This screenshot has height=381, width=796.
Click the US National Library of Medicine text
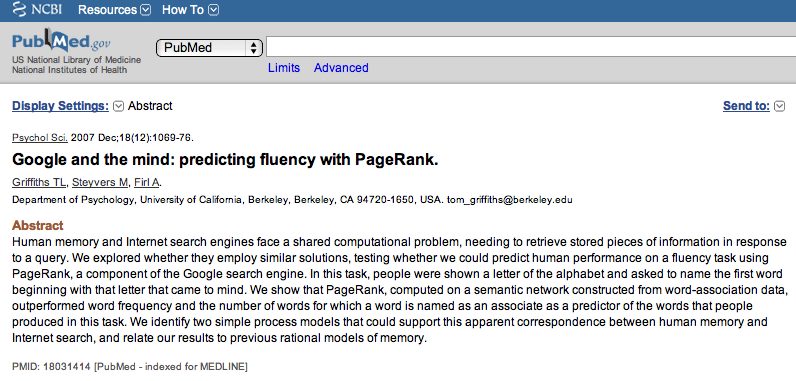pyautogui.click(x=76, y=60)
